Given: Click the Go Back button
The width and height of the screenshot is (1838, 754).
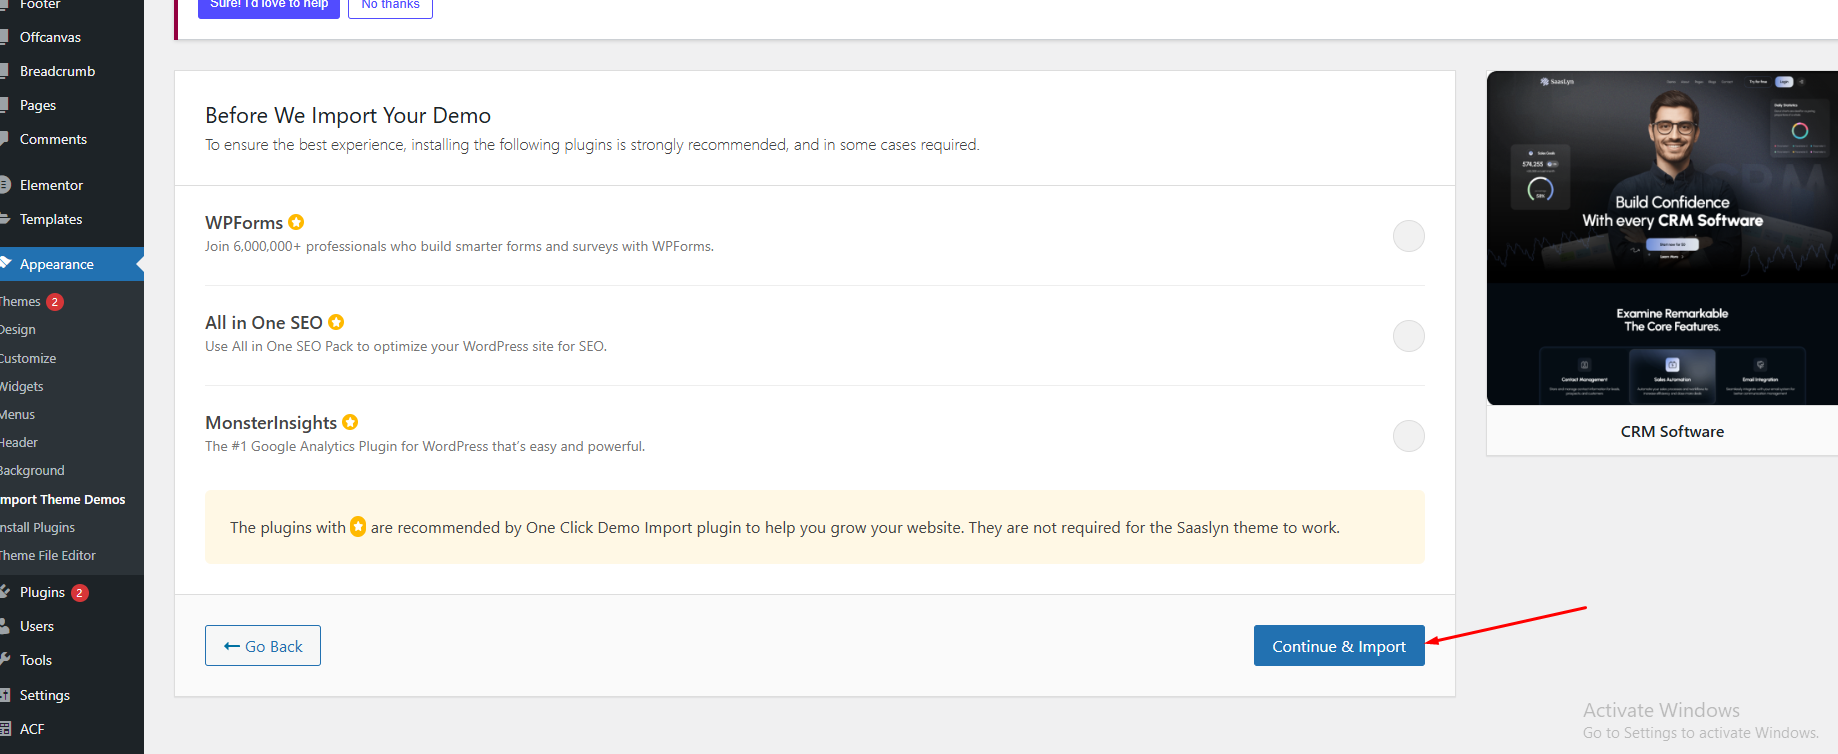Looking at the screenshot, I should pyautogui.click(x=263, y=646).
